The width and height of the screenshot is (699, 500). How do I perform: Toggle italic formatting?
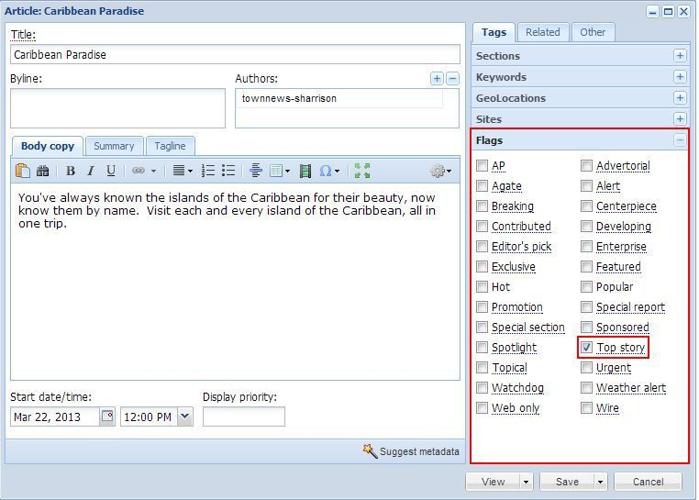pos(90,171)
